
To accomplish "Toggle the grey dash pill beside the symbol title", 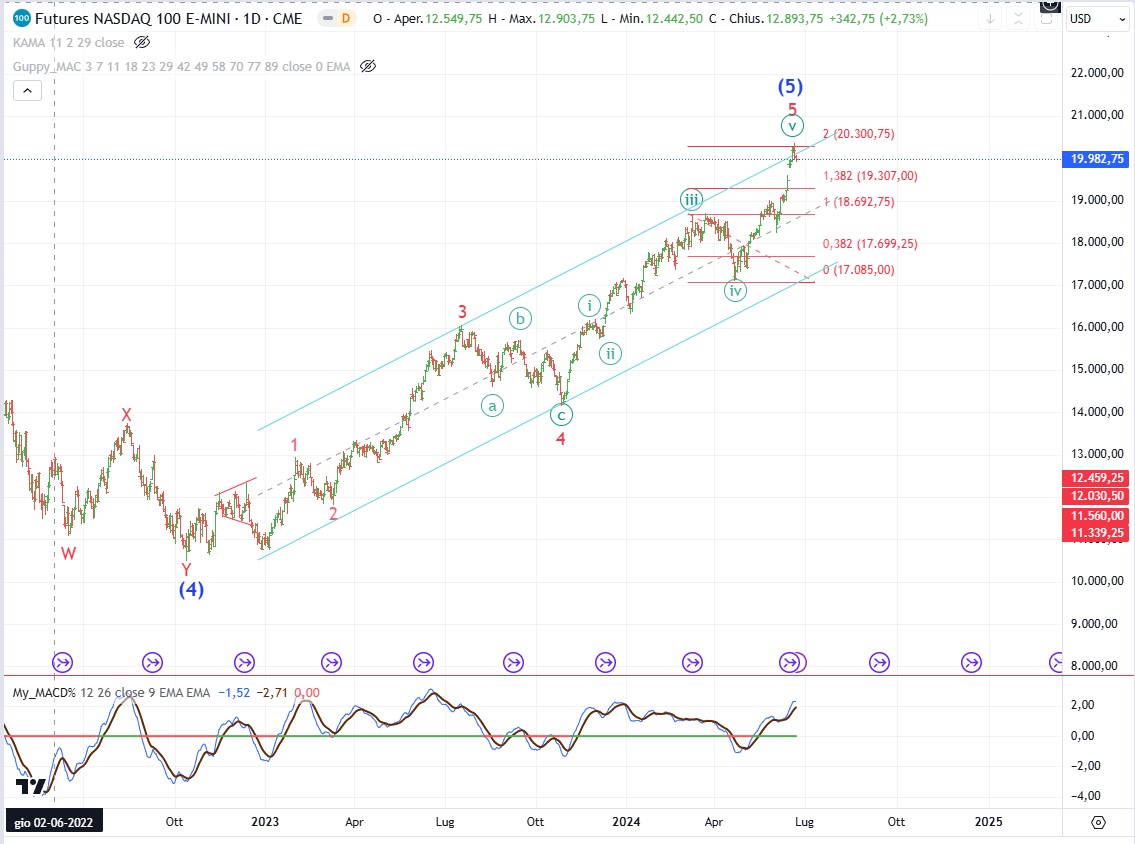I will point(328,18).
